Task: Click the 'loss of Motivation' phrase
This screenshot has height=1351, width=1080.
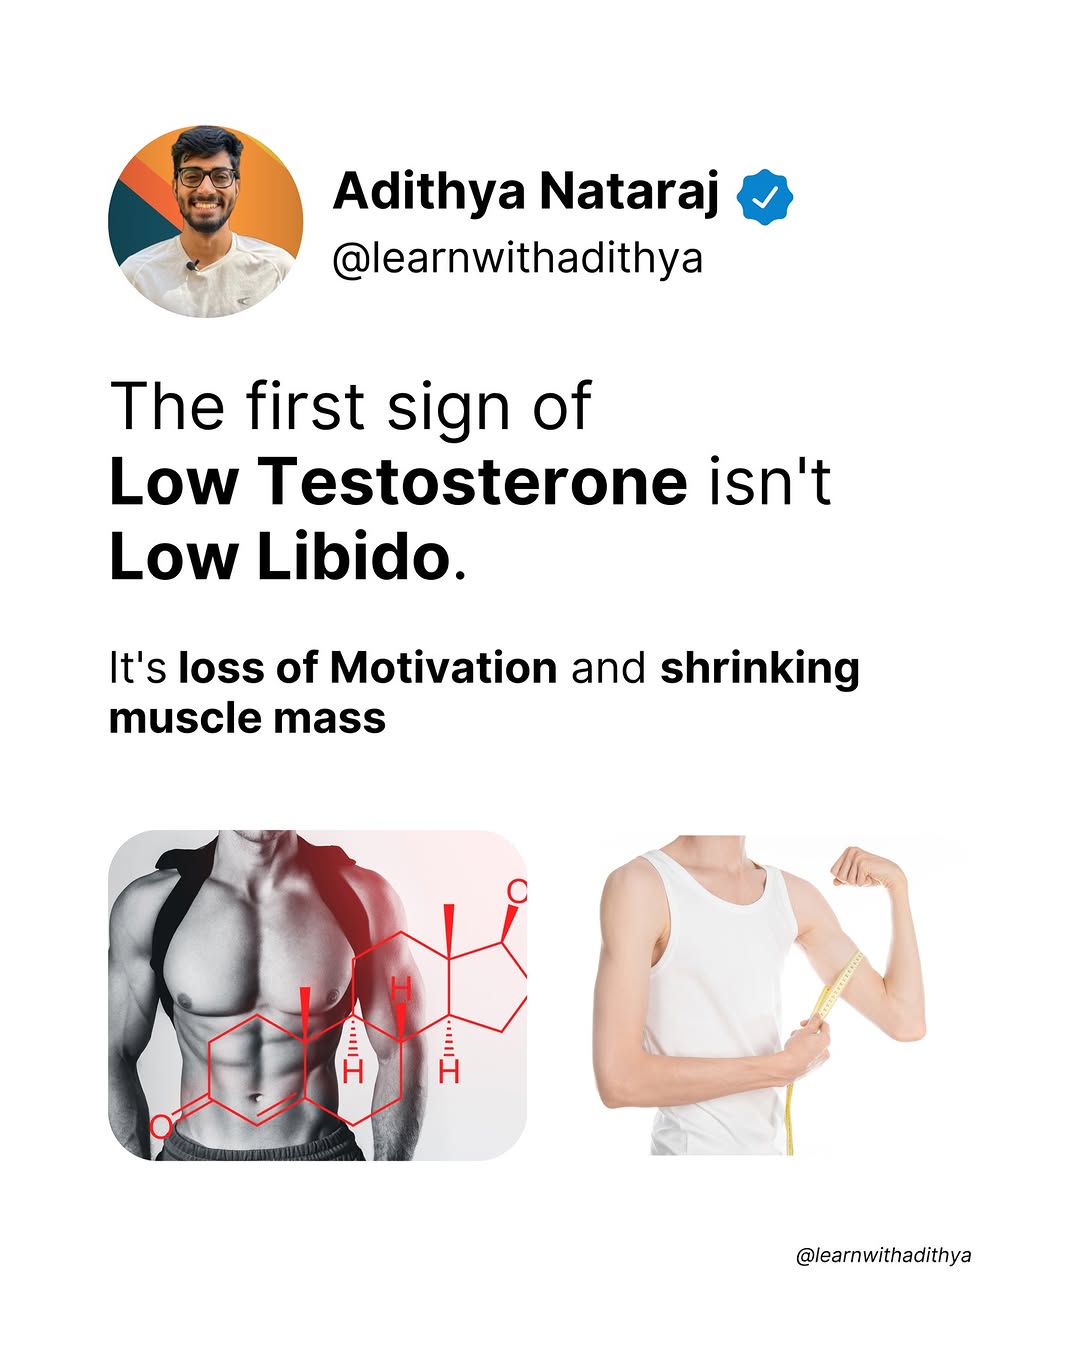Action: click(367, 668)
